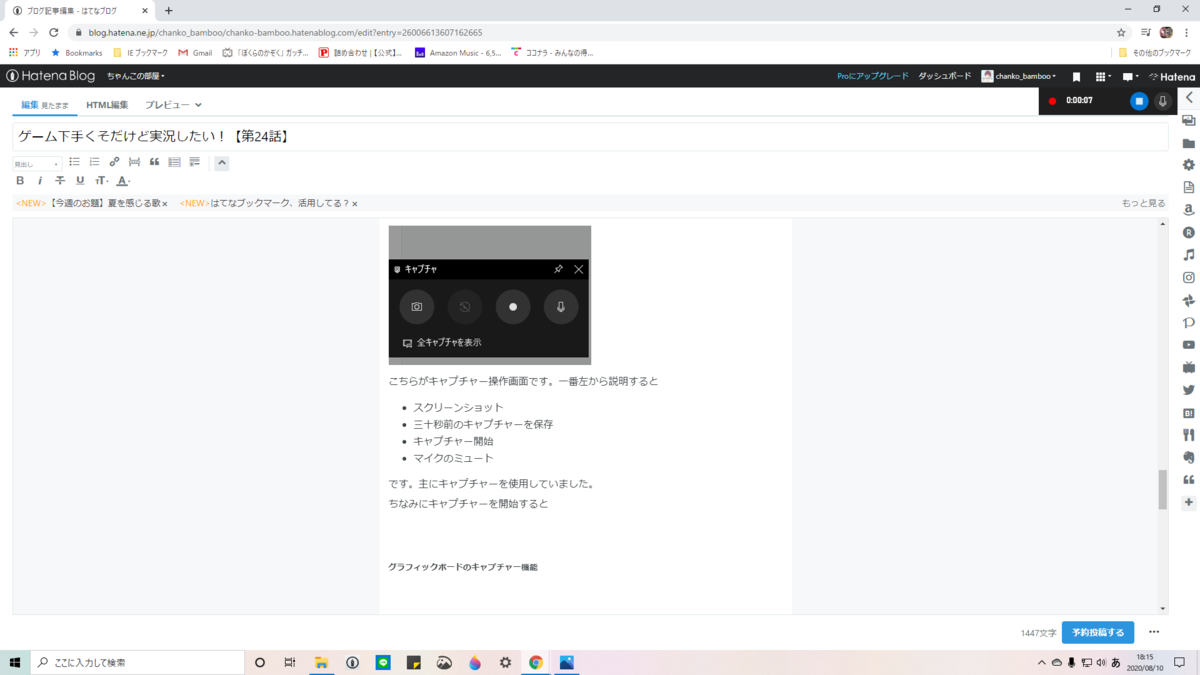Click the Proにアップグレード link
The image size is (1200, 675).
(872, 76)
